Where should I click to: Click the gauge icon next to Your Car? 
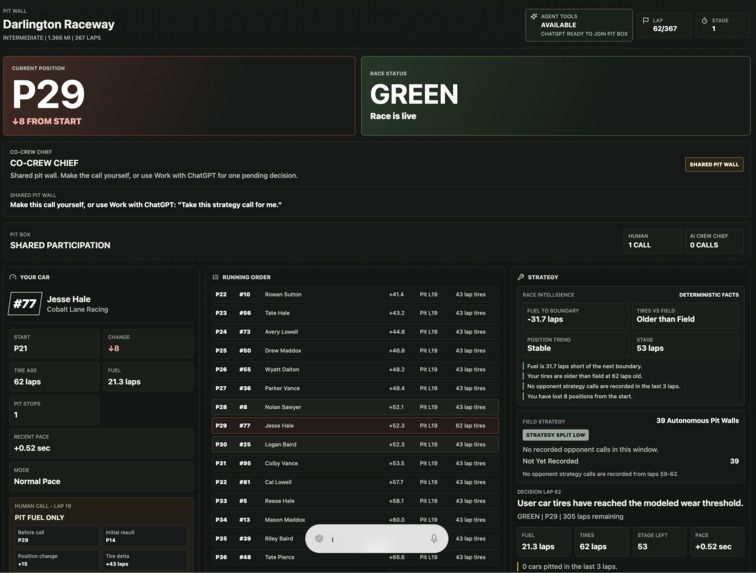[x=13, y=277]
